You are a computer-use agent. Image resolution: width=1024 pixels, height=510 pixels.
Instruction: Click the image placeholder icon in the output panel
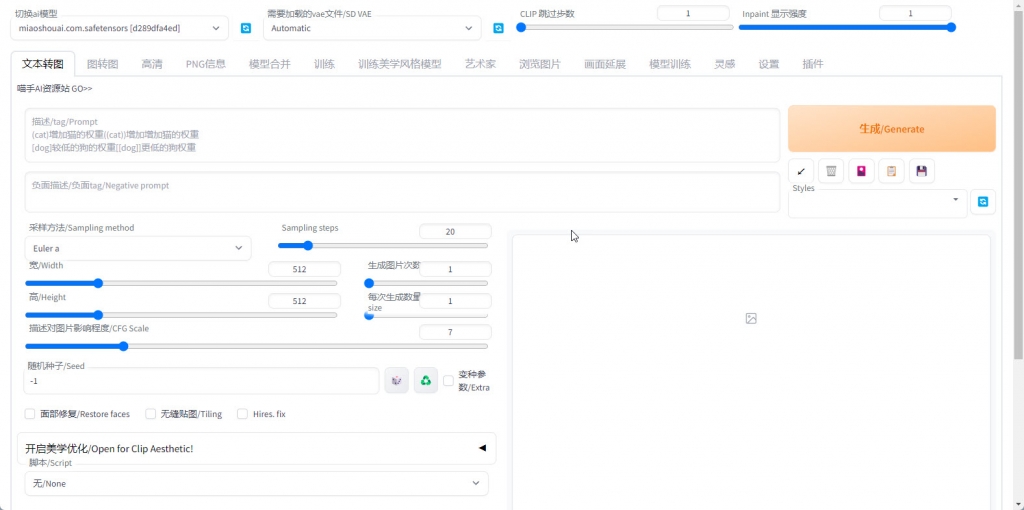coord(751,319)
